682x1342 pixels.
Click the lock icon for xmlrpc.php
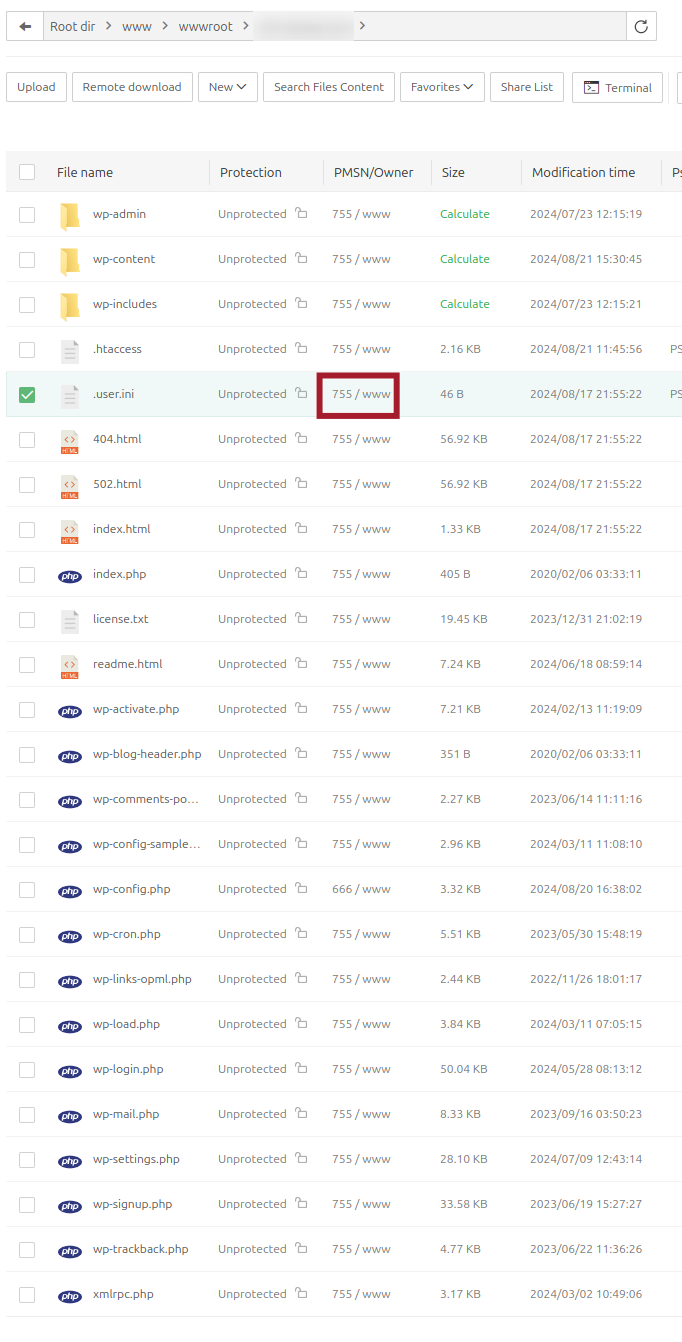(301, 1294)
